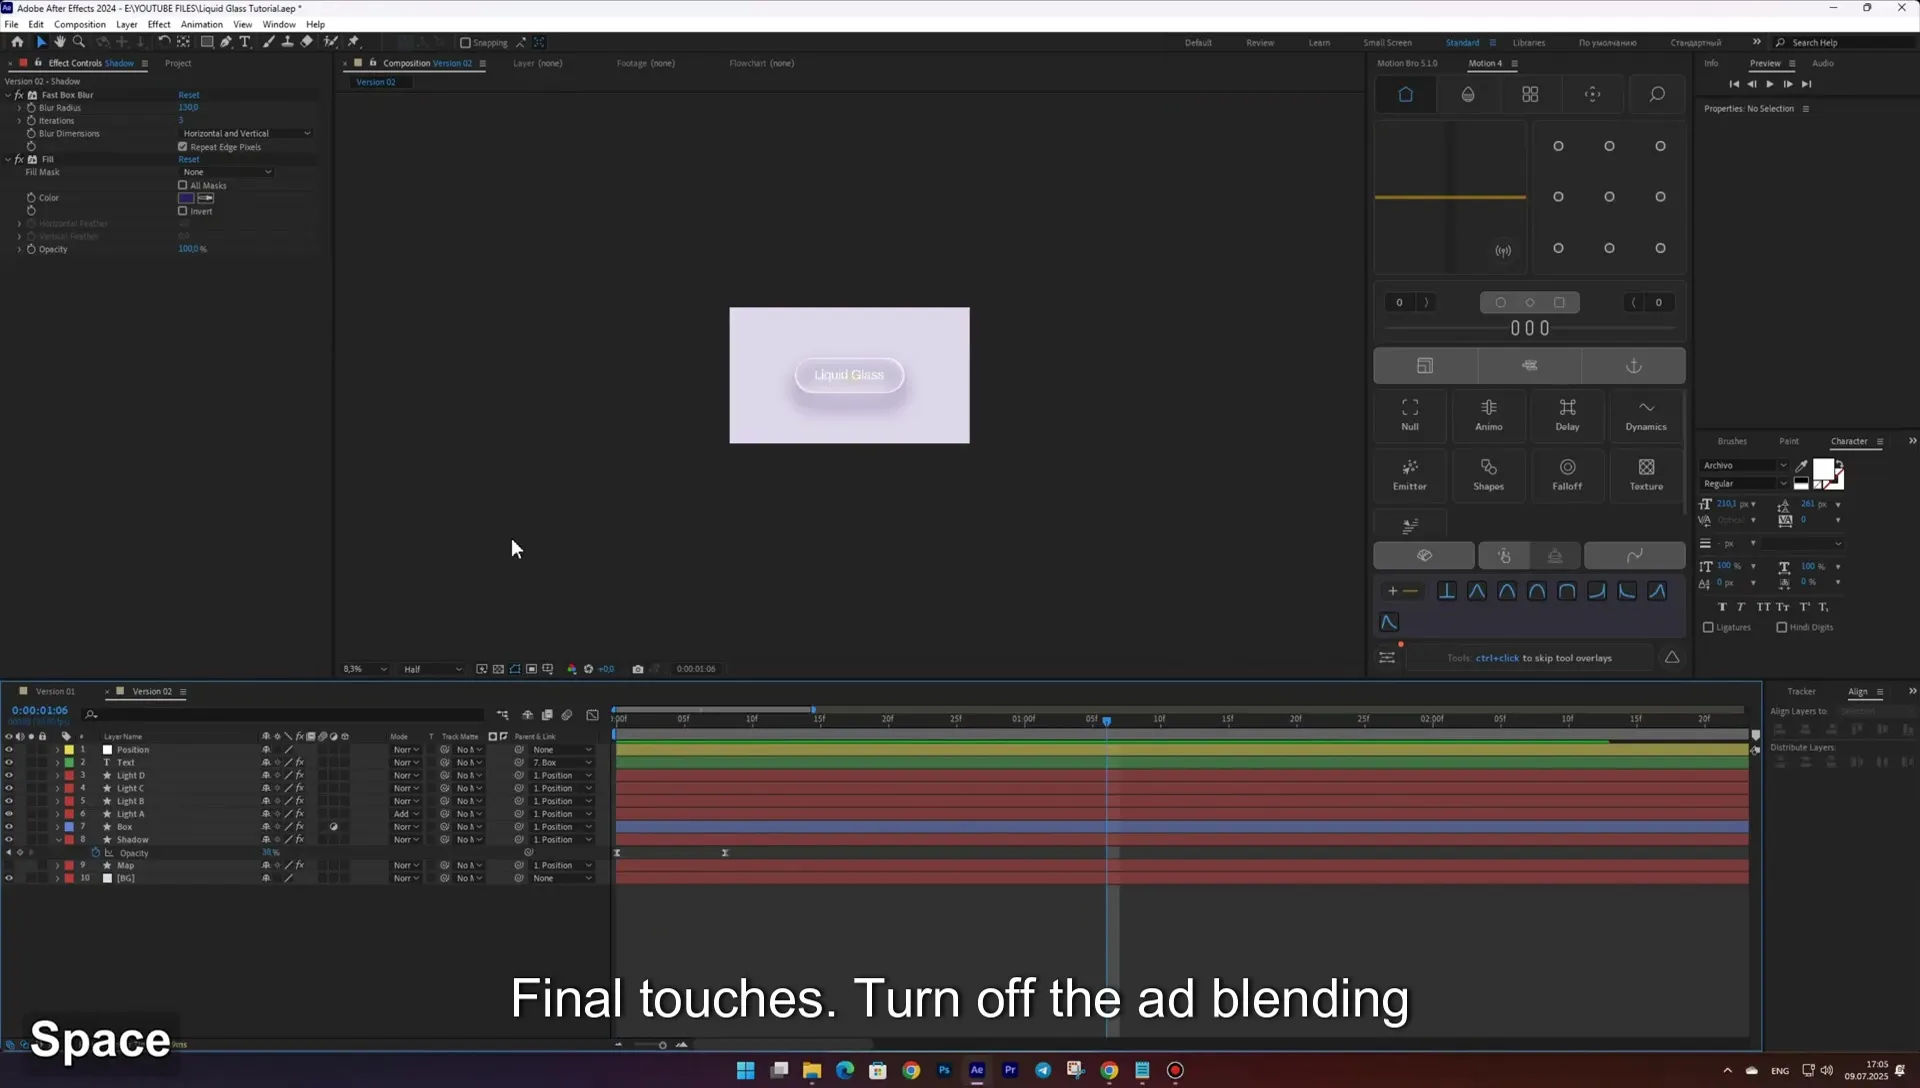Hide the Map layer with its eye icon
Image resolution: width=1920 pixels, height=1088 pixels.
click(9, 866)
